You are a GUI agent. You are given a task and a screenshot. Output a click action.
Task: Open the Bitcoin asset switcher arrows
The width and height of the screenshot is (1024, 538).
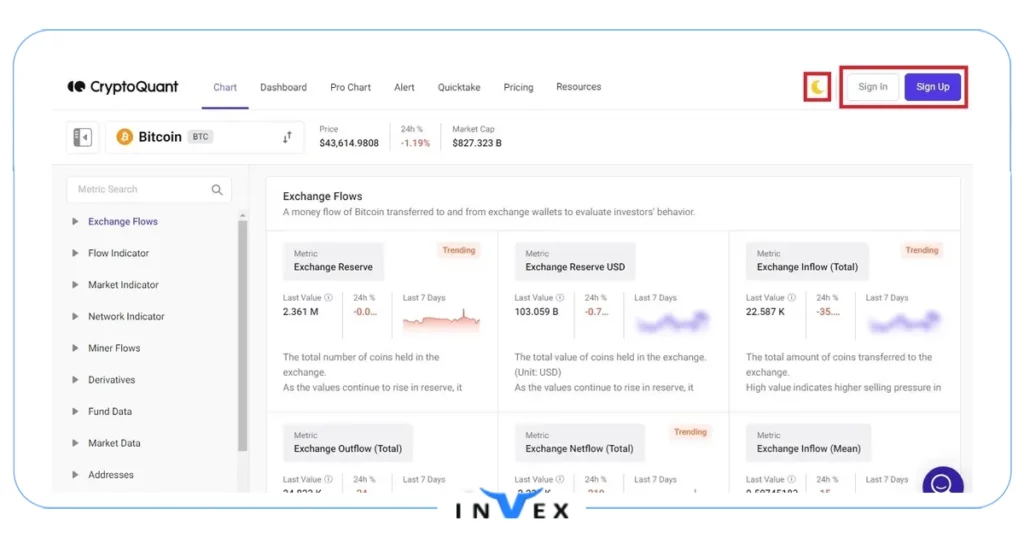[x=287, y=137]
